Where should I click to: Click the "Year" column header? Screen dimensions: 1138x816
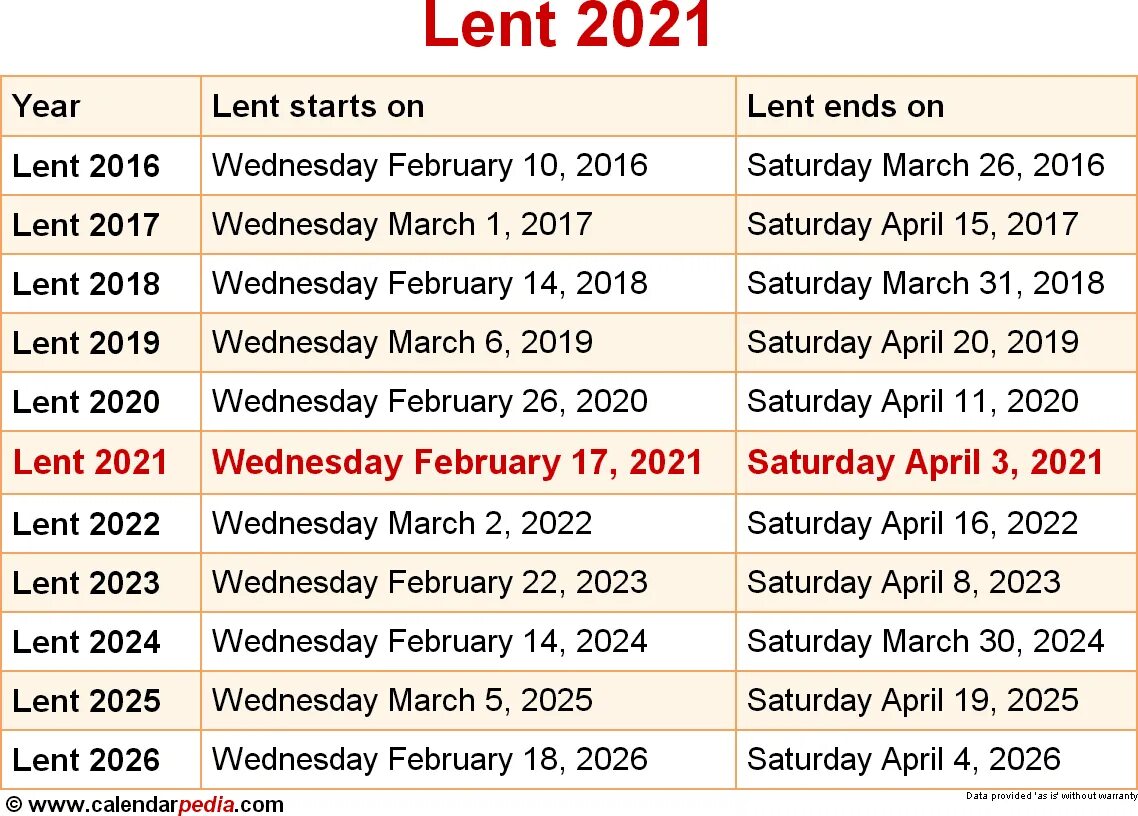tap(47, 106)
